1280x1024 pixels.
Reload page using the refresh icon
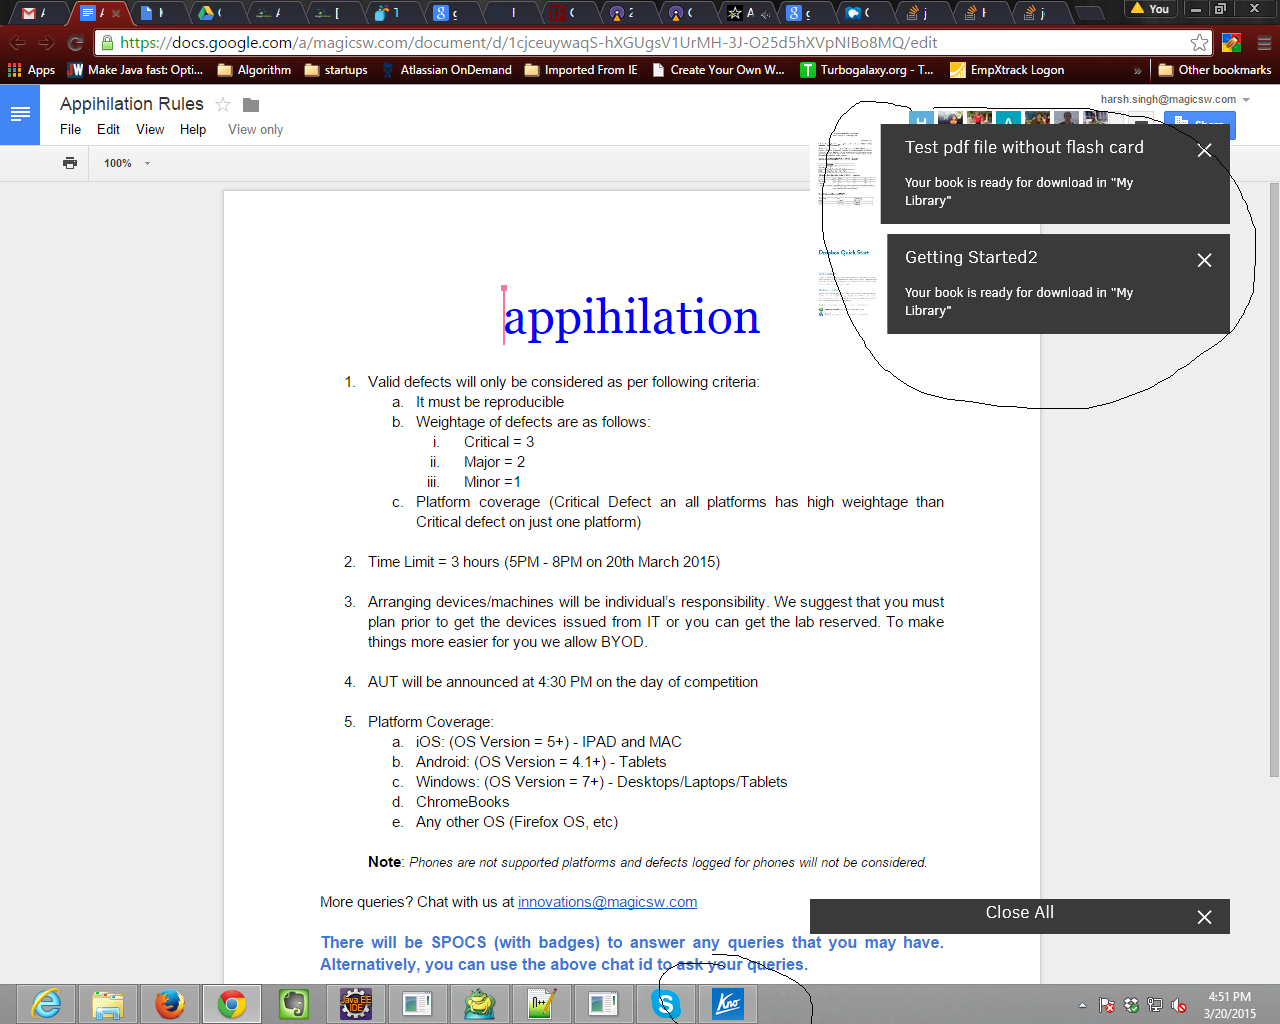(75, 43)
